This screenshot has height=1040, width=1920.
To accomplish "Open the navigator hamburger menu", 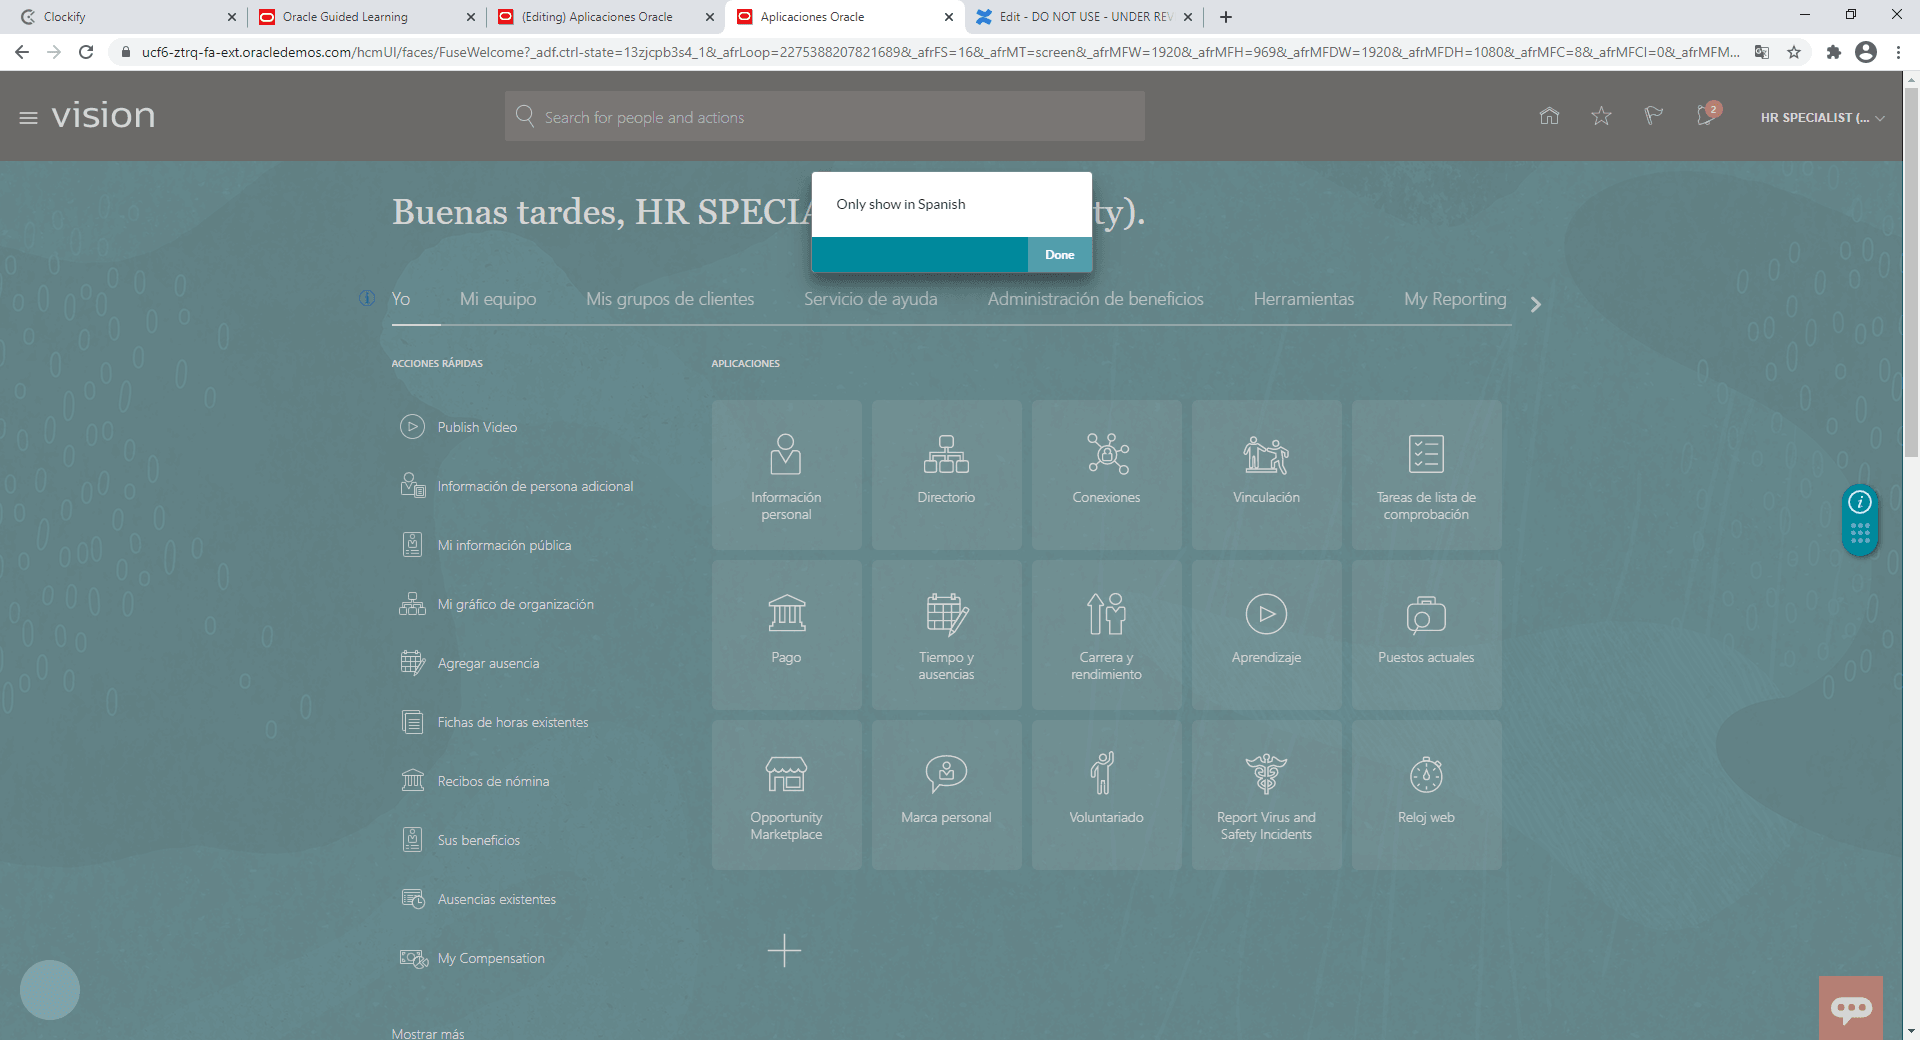I will coord(28,118).
